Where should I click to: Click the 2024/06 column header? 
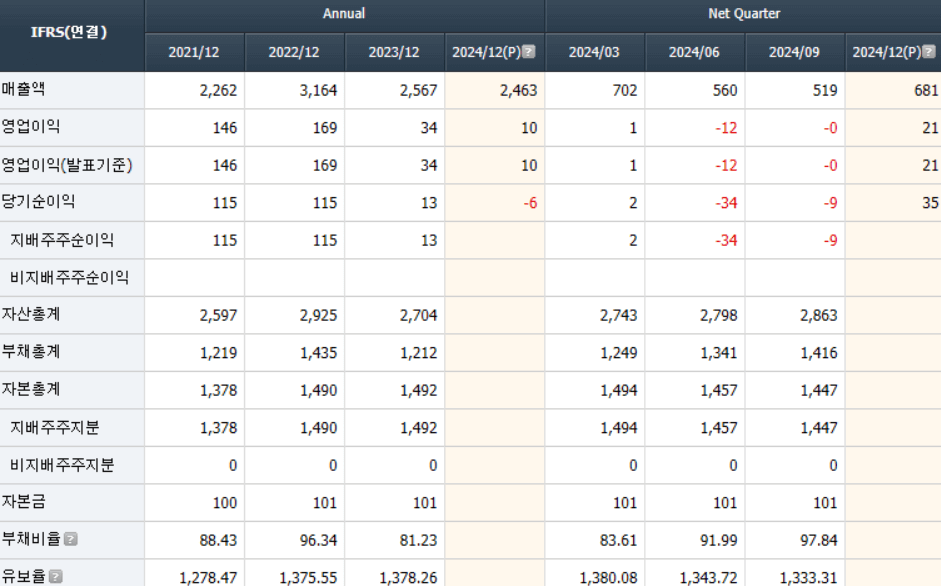pos(694,52)
